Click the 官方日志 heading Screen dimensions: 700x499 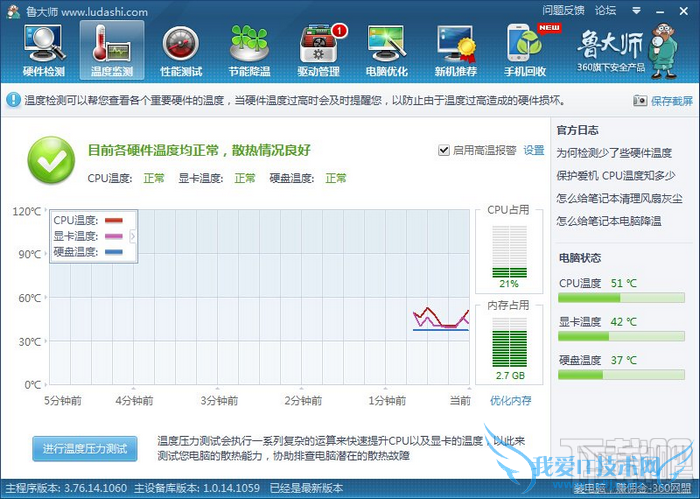point(577,130)
